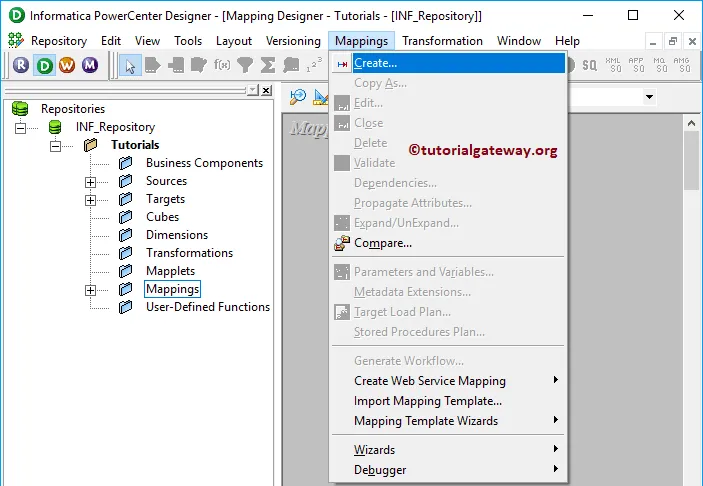Select the Dimensions tree item
The height and width of the screenshot is (486, 703).
pos(177,235)
